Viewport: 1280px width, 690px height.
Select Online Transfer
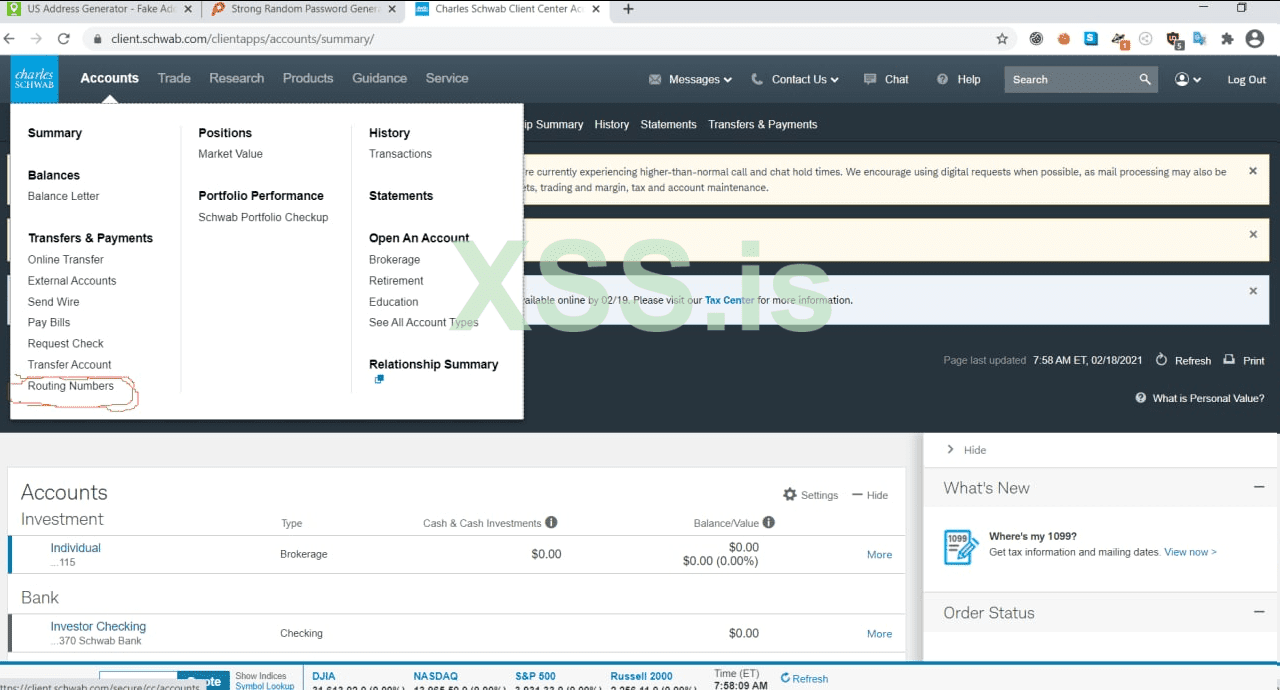click(x=66, y=259)
